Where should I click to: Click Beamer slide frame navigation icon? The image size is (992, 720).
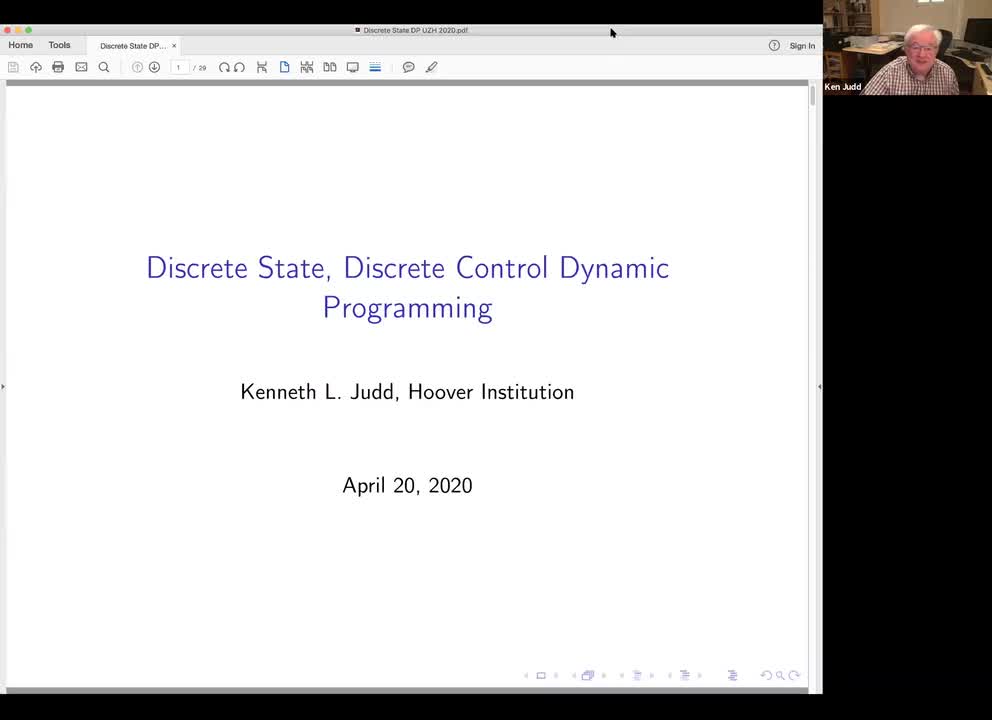541,676
